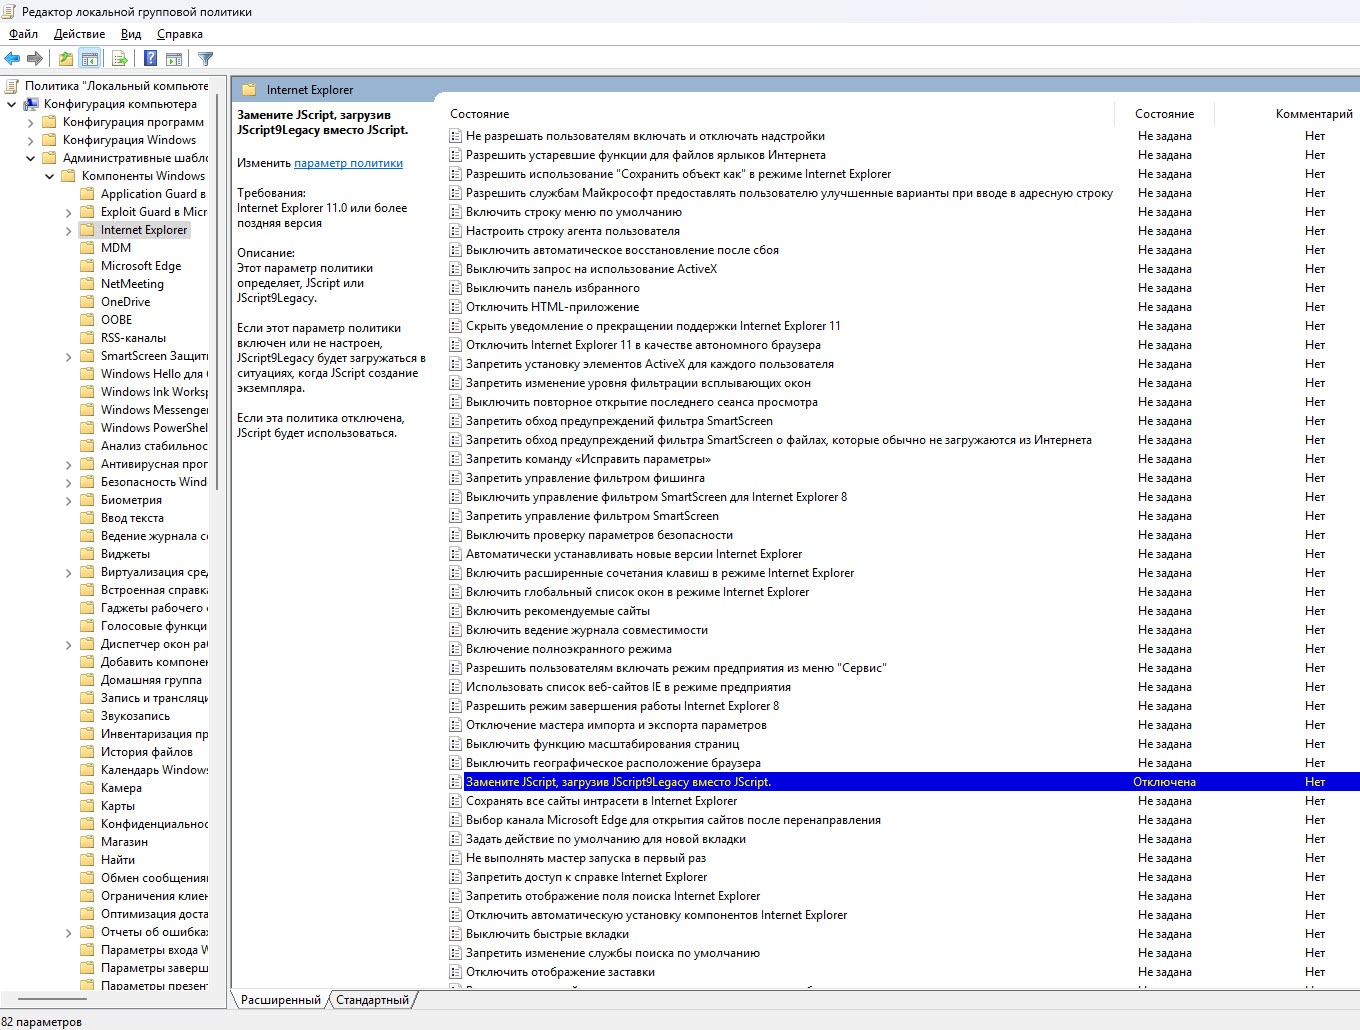Click the параметр политики link
This screenshot has height=1030, width=1360.
tap(348, 163)
